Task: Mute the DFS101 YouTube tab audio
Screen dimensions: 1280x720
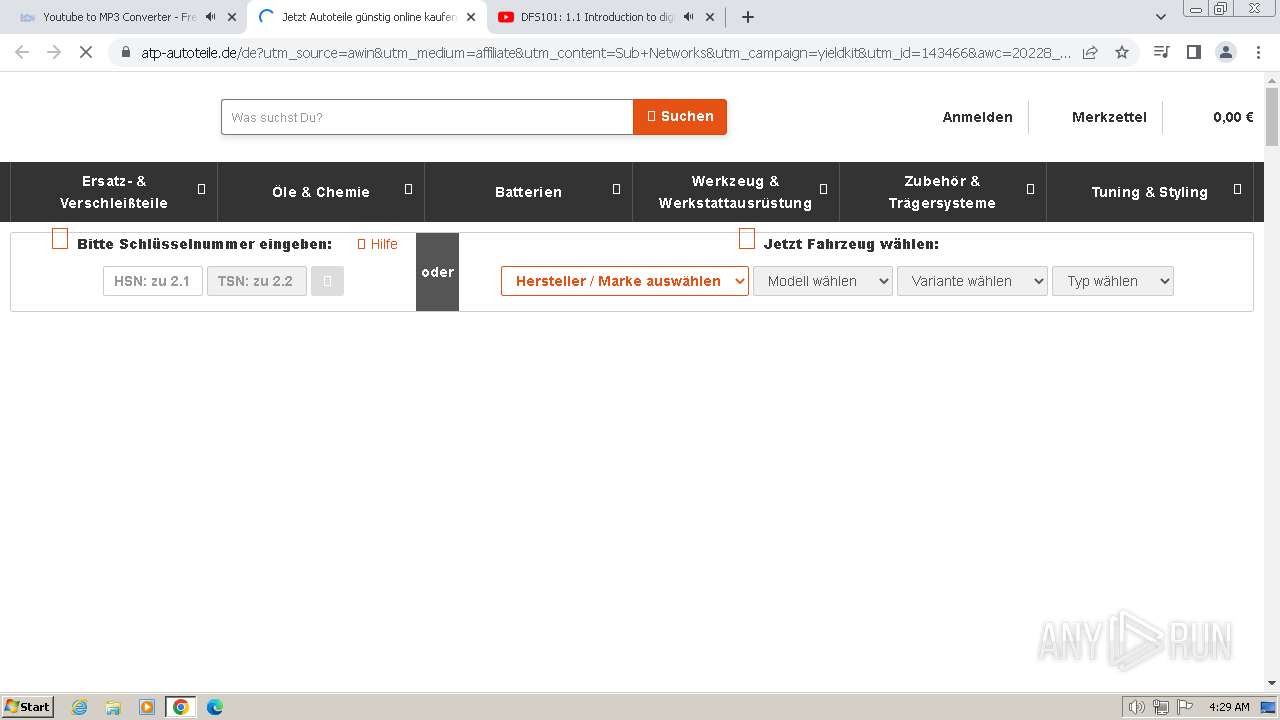Action: point(688,17)
